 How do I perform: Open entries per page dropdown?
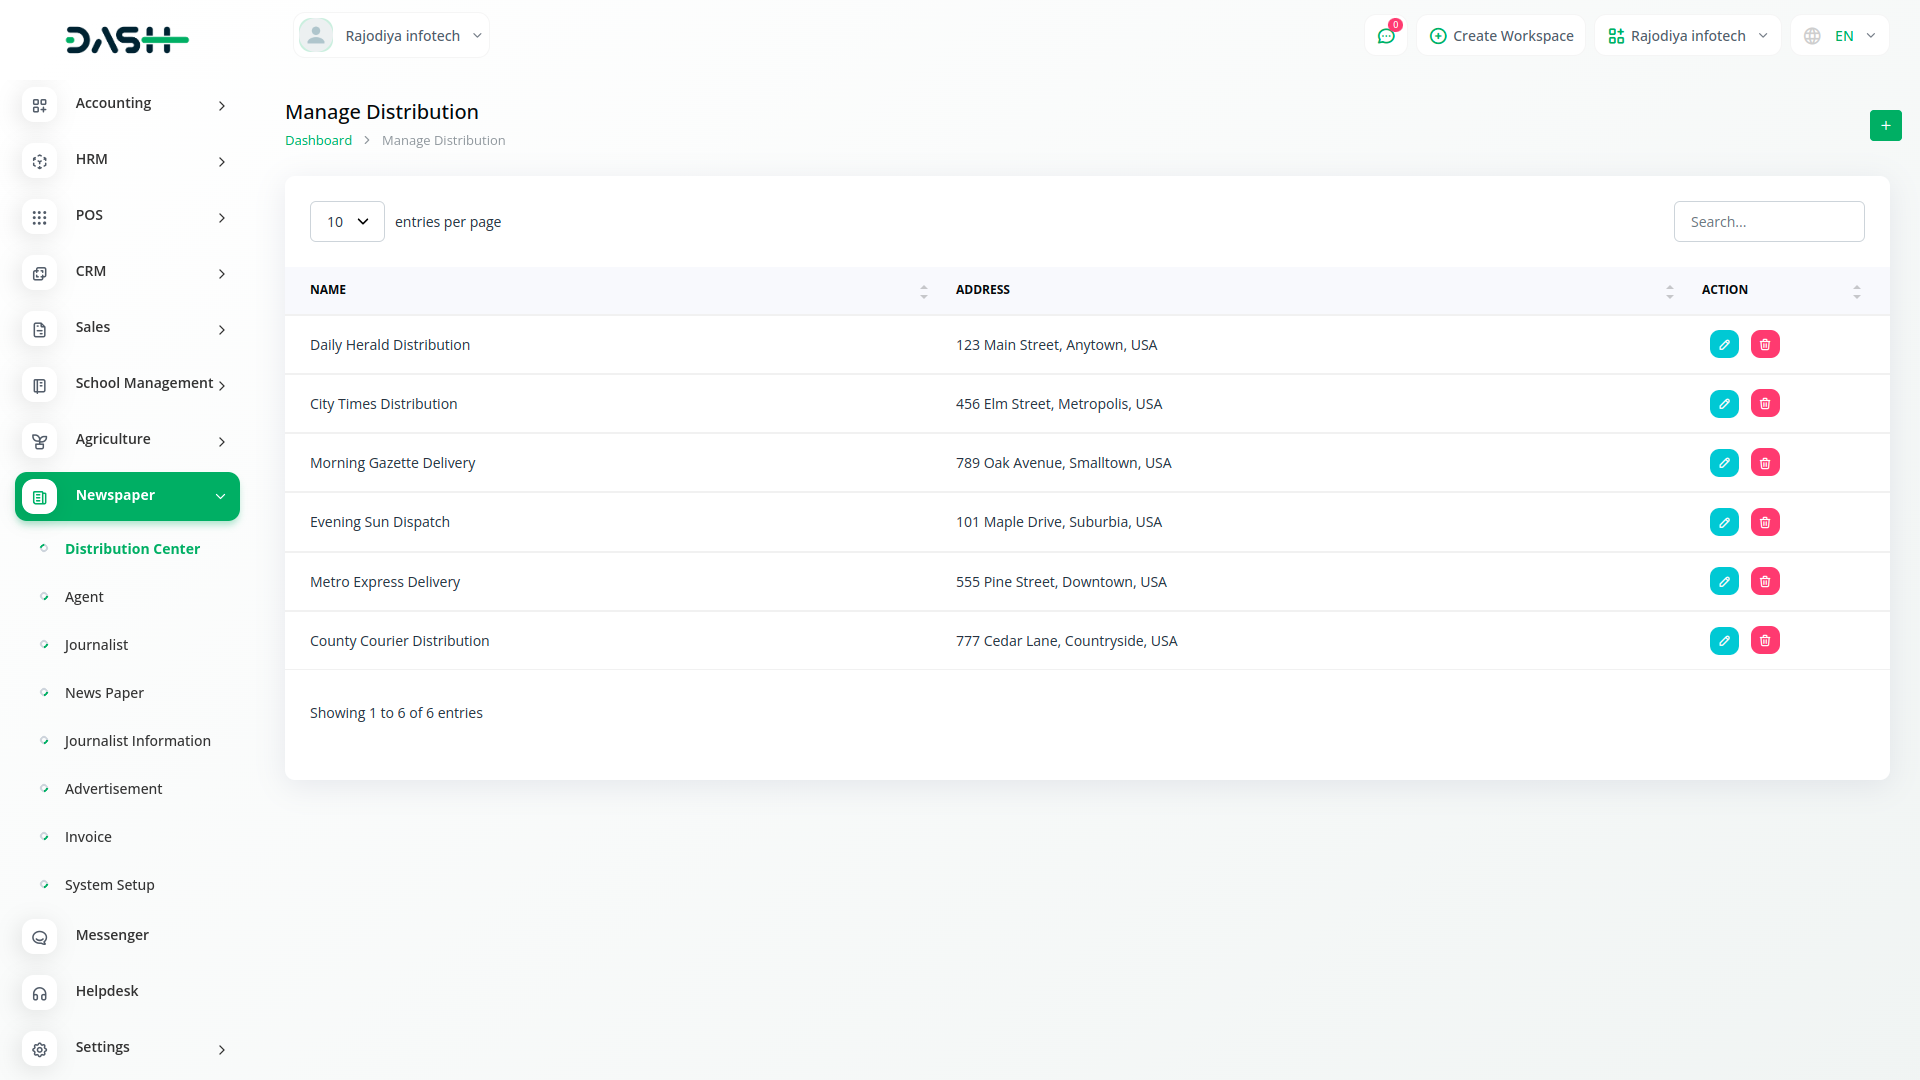point(347,222)
